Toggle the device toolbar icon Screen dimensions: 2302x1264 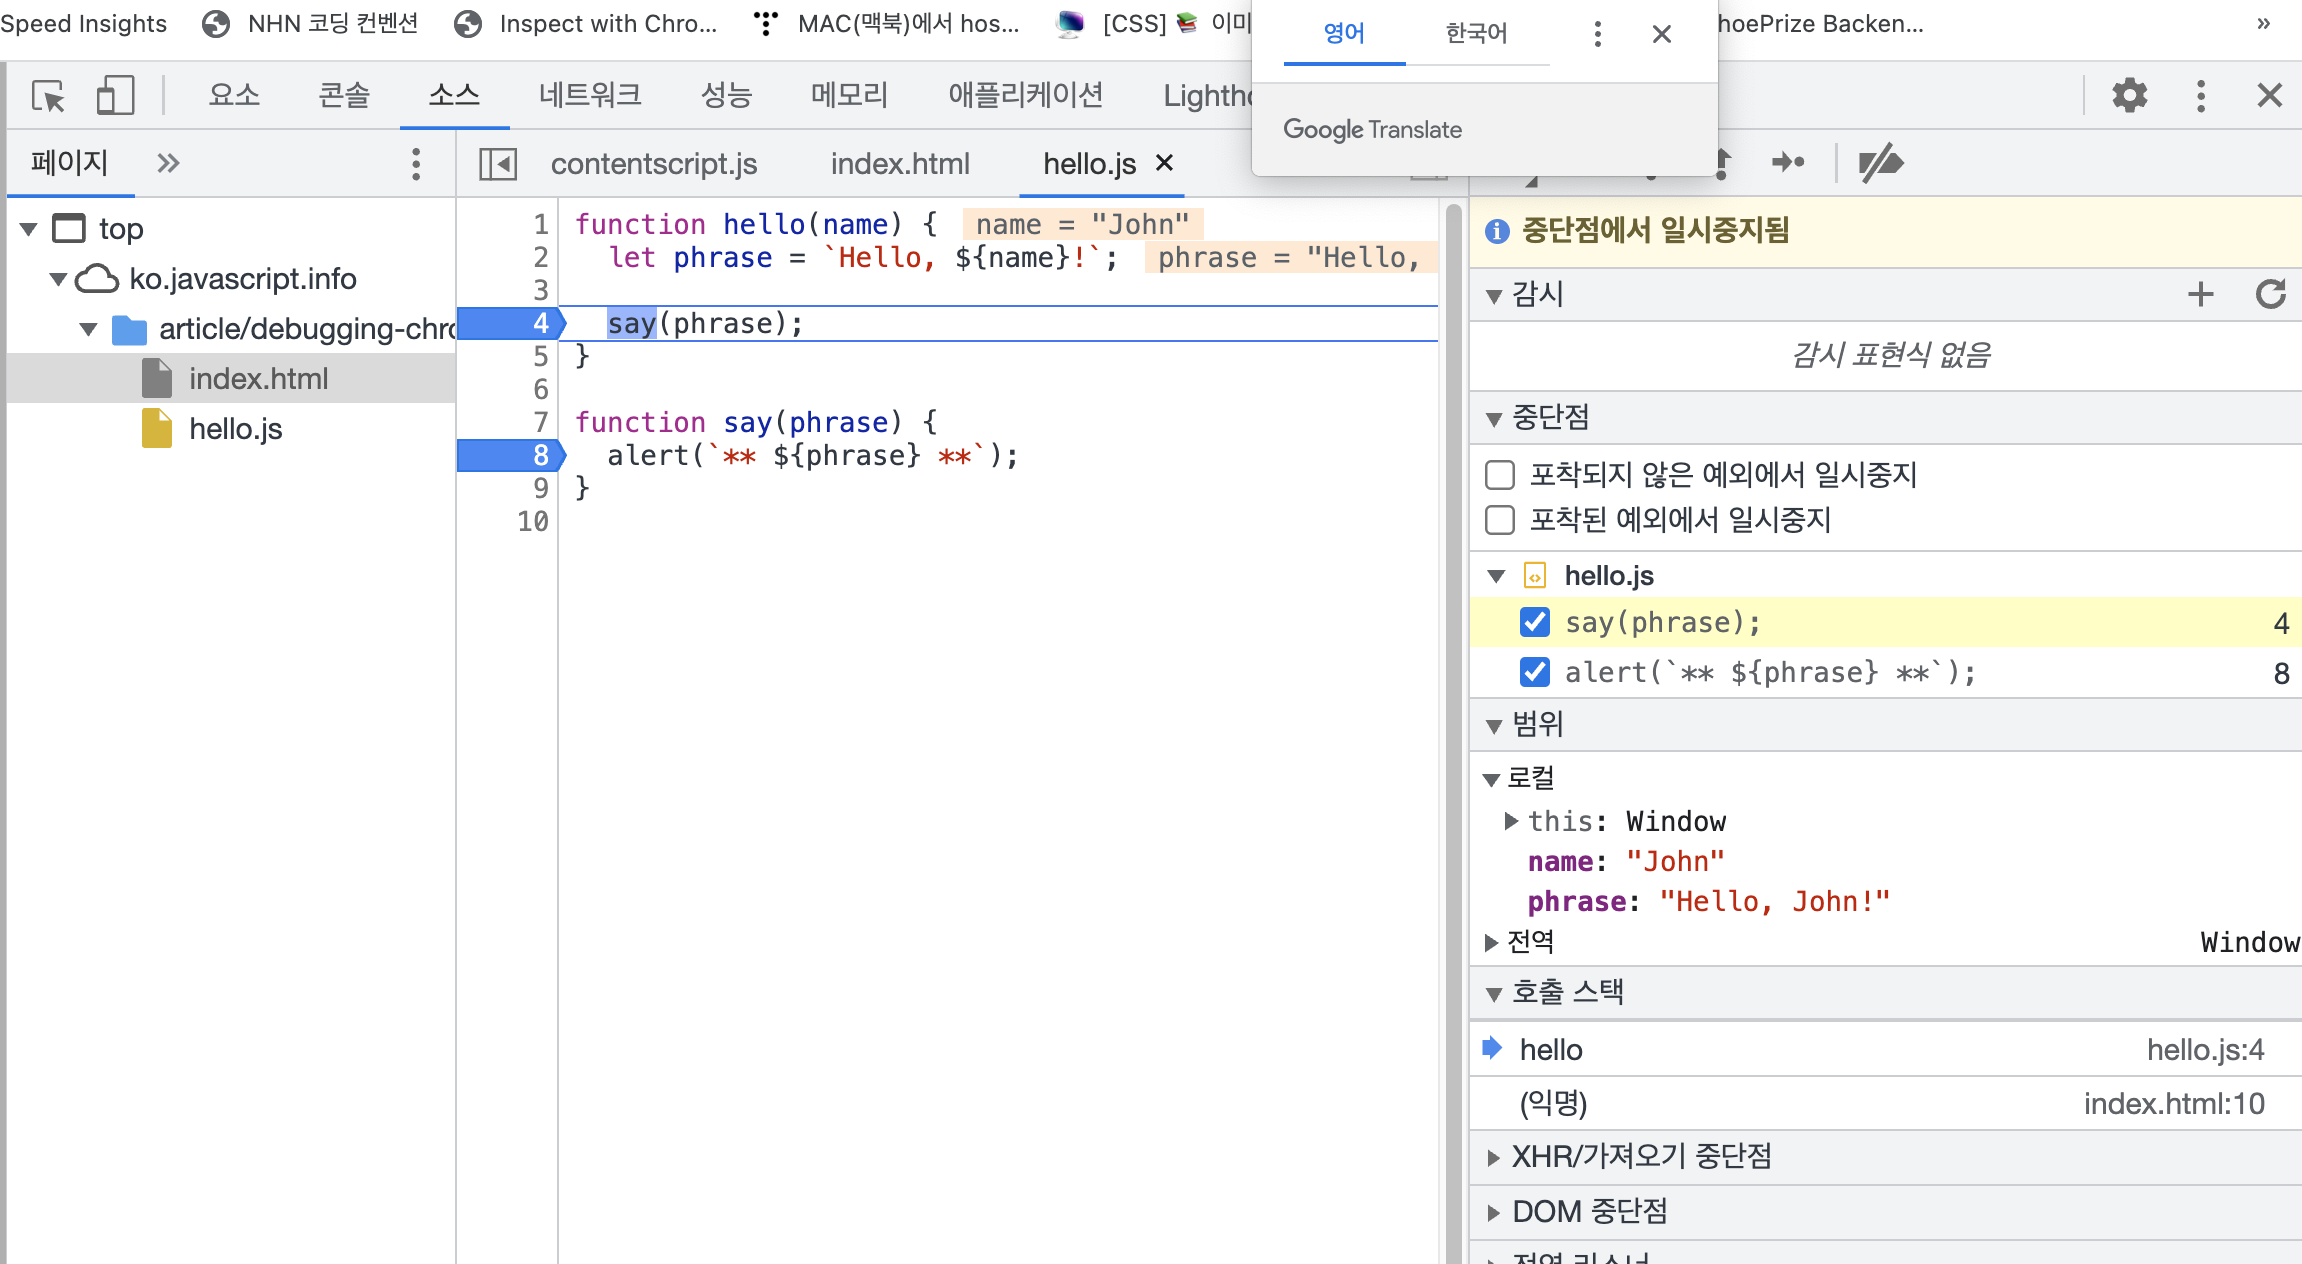(x=115, y=96)
